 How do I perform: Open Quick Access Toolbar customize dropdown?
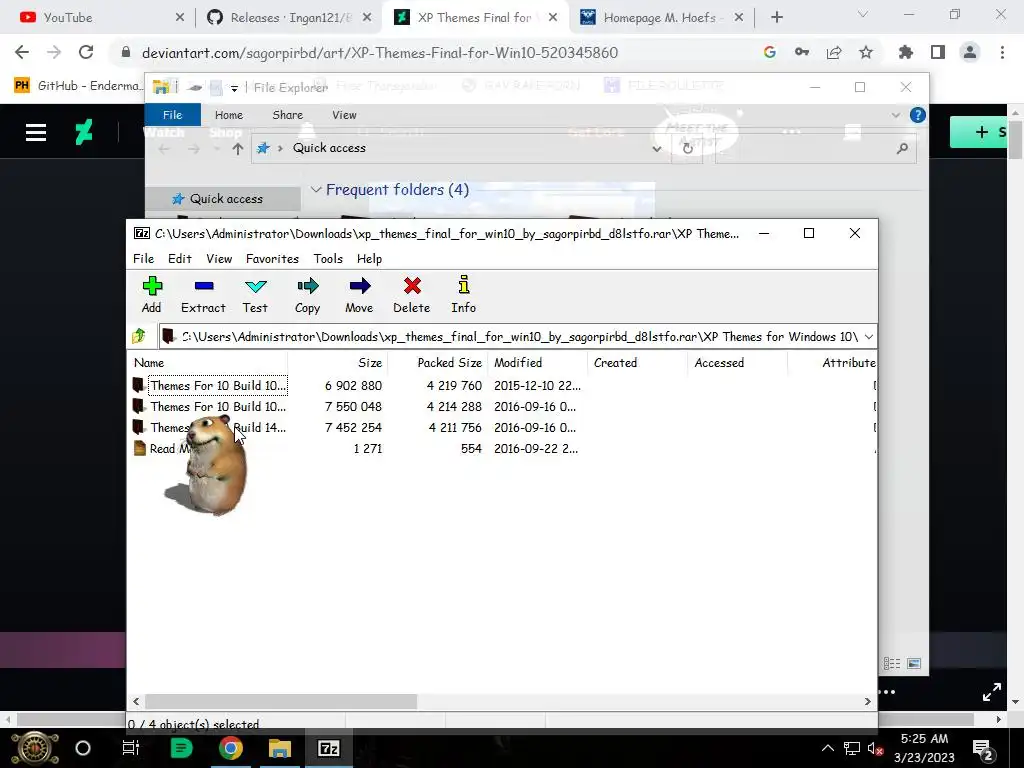pos(234,88)
